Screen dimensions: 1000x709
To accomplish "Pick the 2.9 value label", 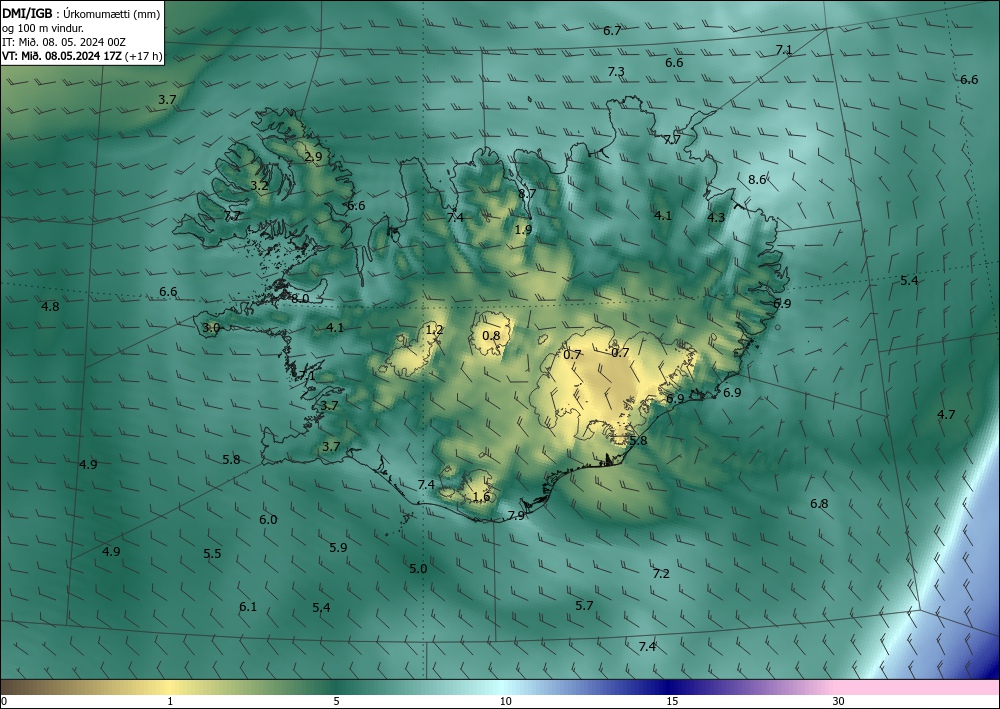I will tap(313, 156).
